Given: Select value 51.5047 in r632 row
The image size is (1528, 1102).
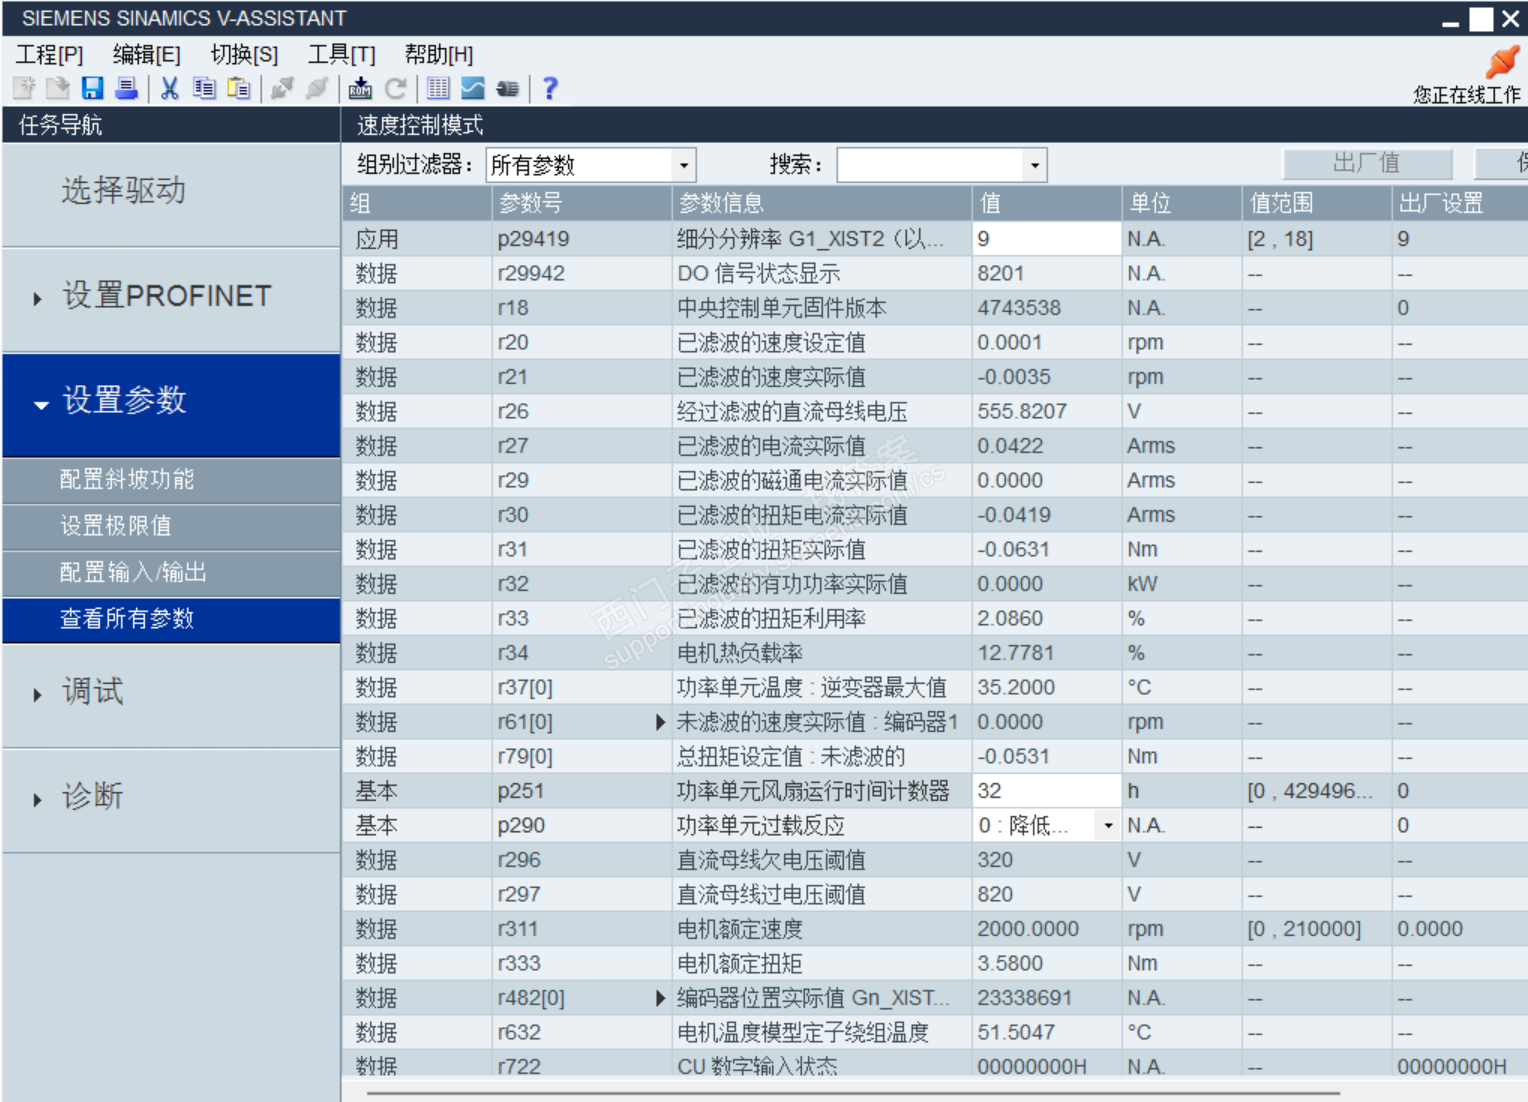Looking at the screenshot, I should (1016, 1033).
